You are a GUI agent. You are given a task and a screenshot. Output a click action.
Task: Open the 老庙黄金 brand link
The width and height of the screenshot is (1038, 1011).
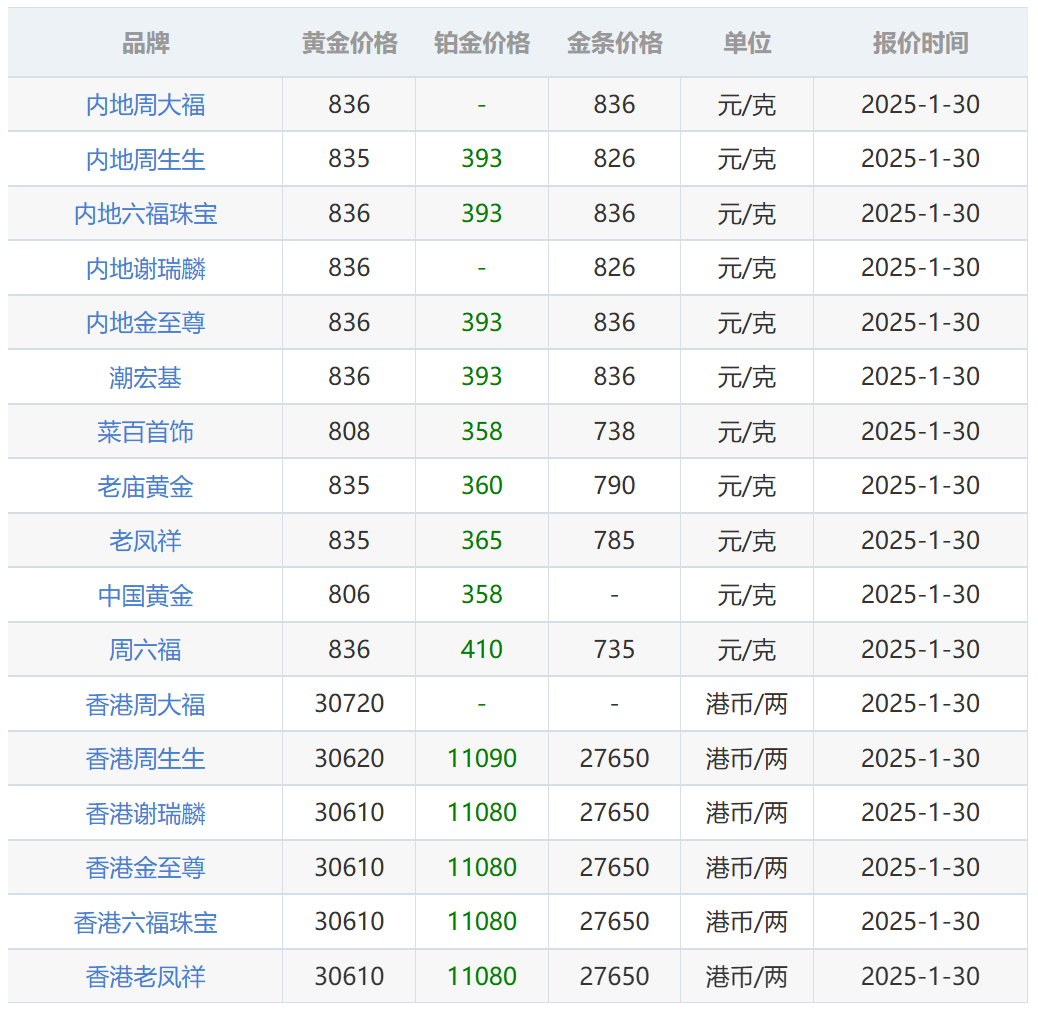[x=146, y=487]
